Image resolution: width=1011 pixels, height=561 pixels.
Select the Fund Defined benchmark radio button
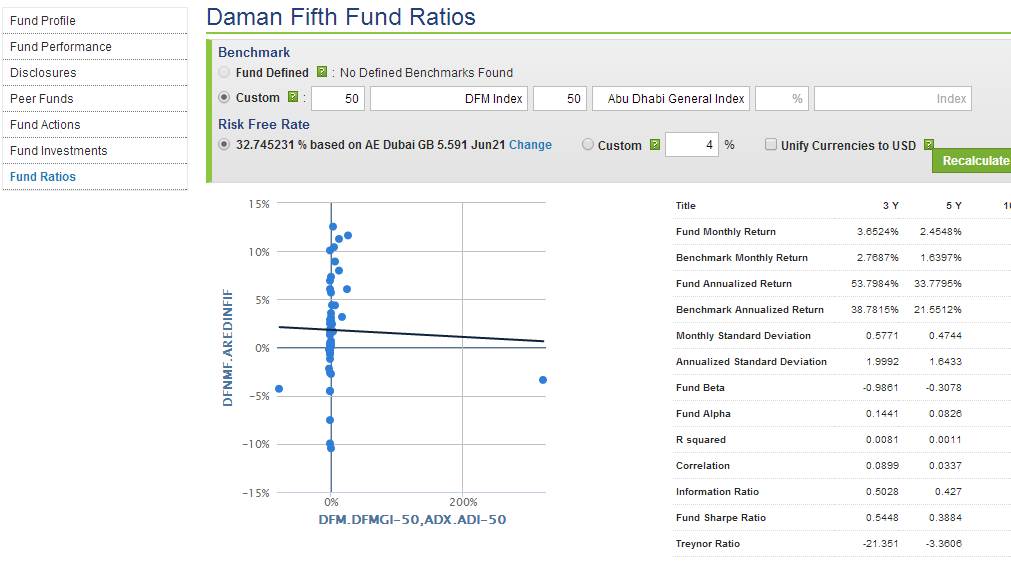click(225, 72)
